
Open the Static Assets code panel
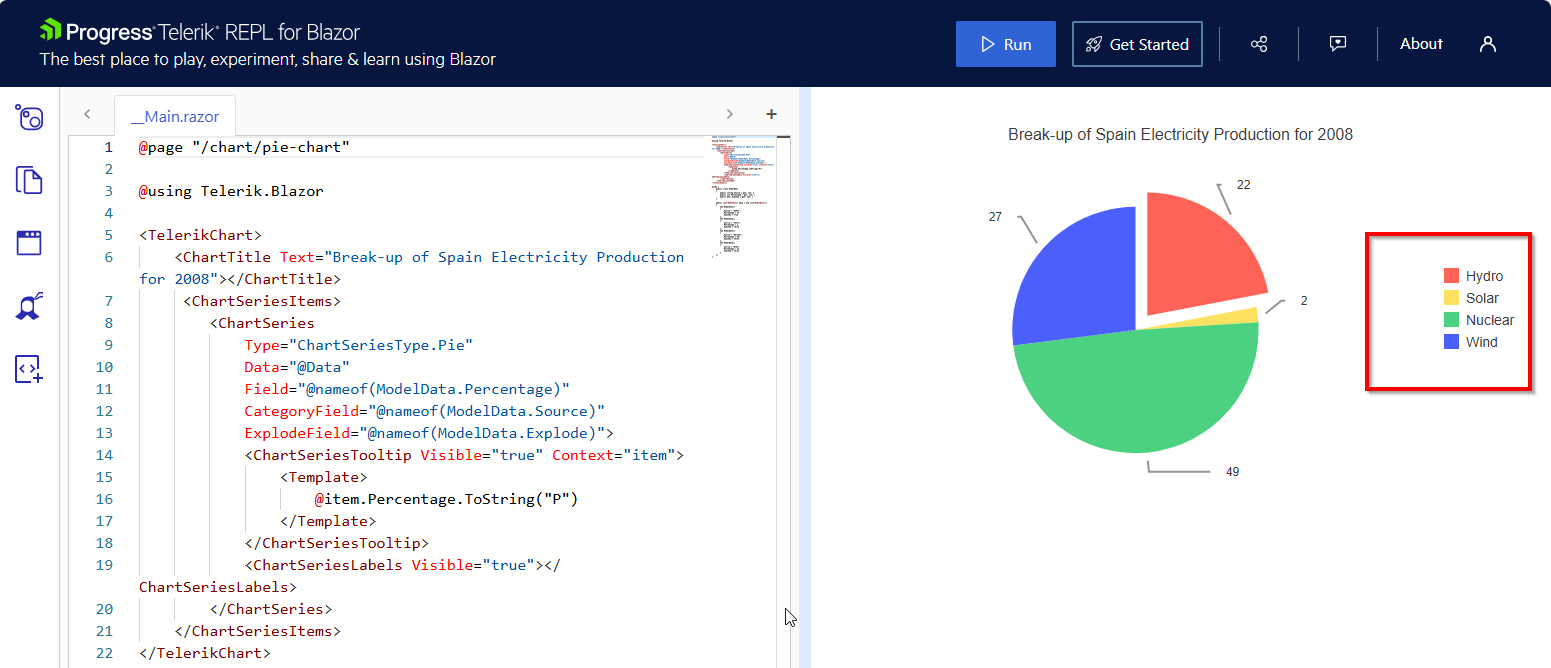point(29,370)
